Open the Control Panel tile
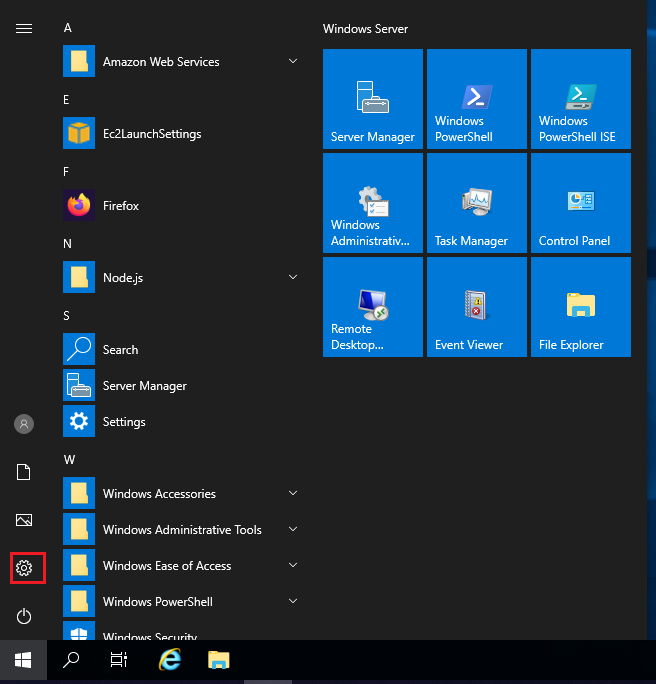The image size is (656, 684). tap(581, 203)
